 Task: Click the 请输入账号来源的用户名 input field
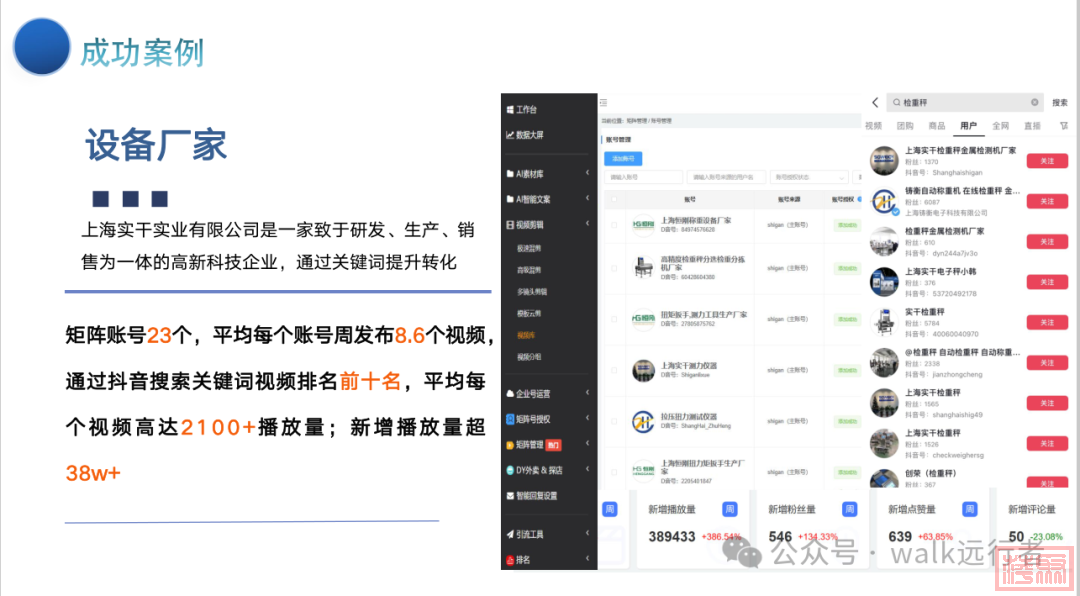tap(726, 177)
